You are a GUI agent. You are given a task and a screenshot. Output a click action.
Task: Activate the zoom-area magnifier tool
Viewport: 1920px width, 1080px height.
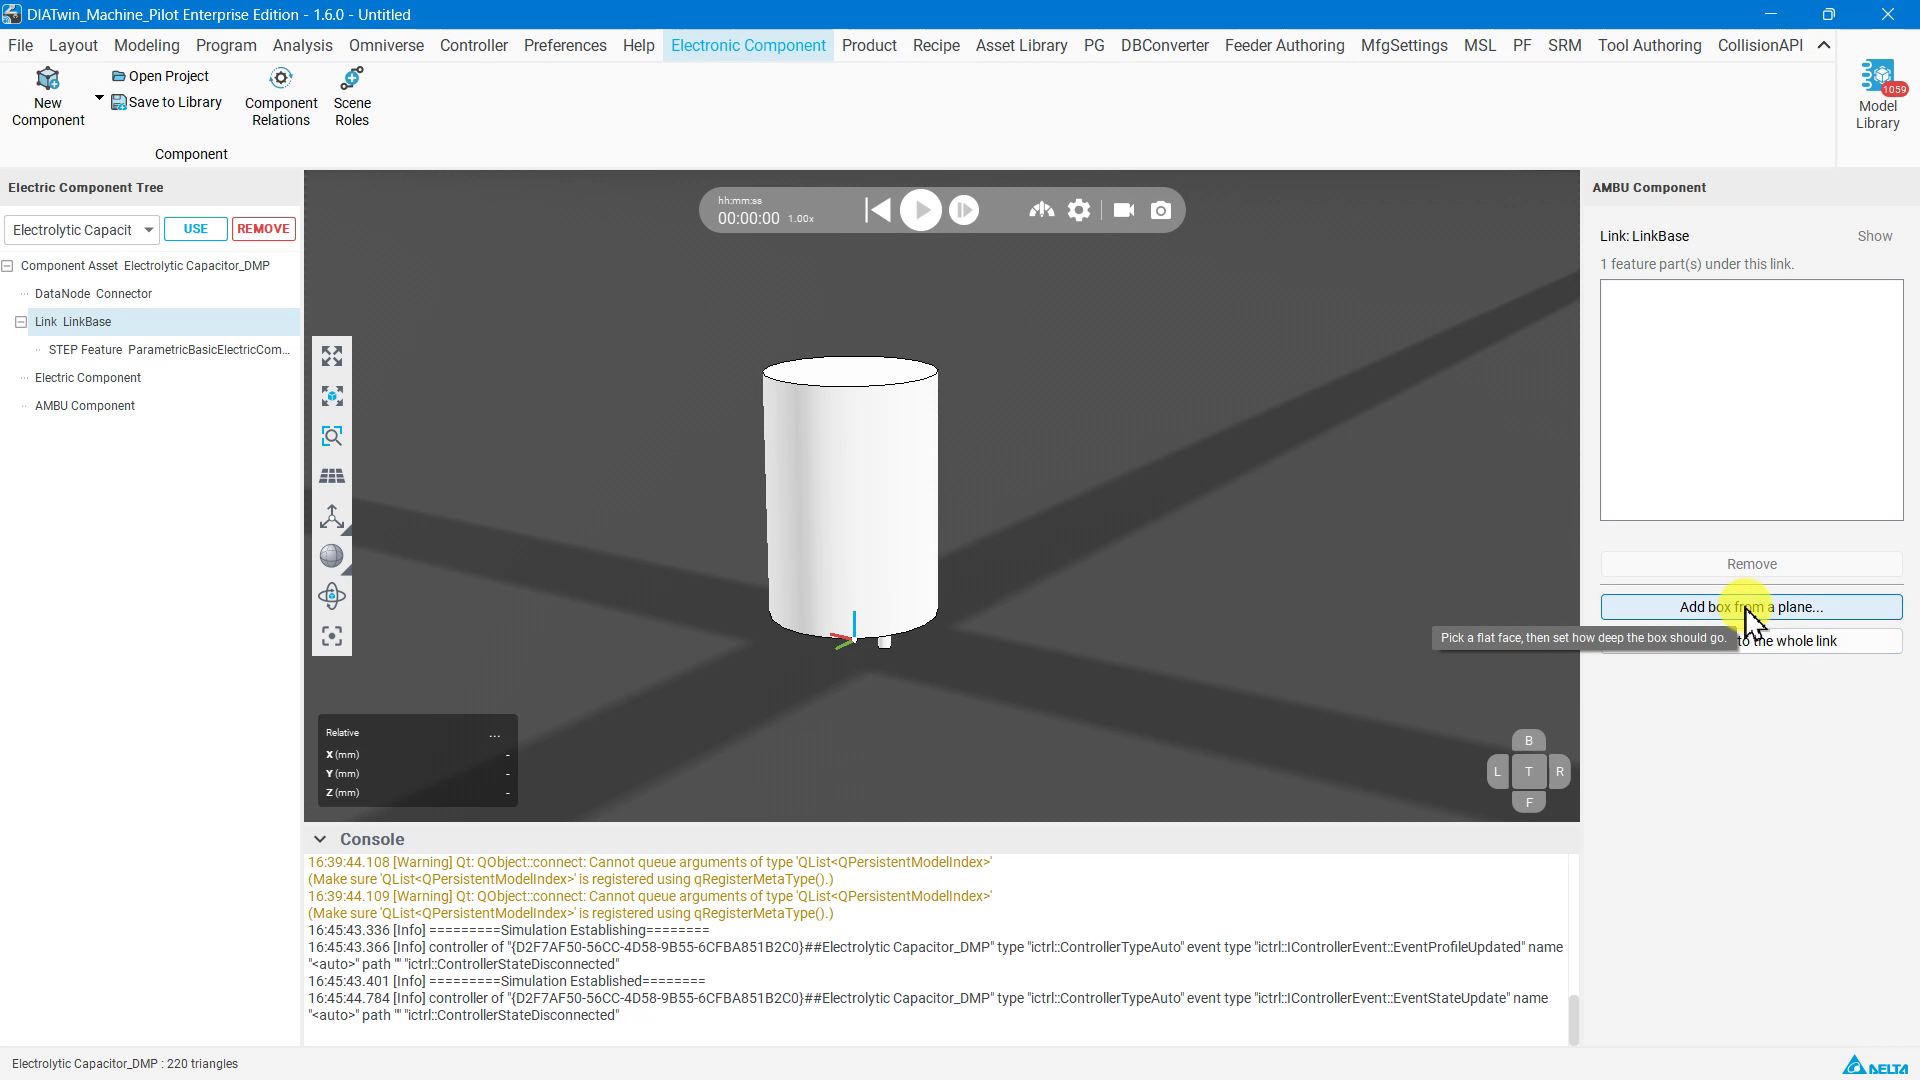tap(332, 437)
